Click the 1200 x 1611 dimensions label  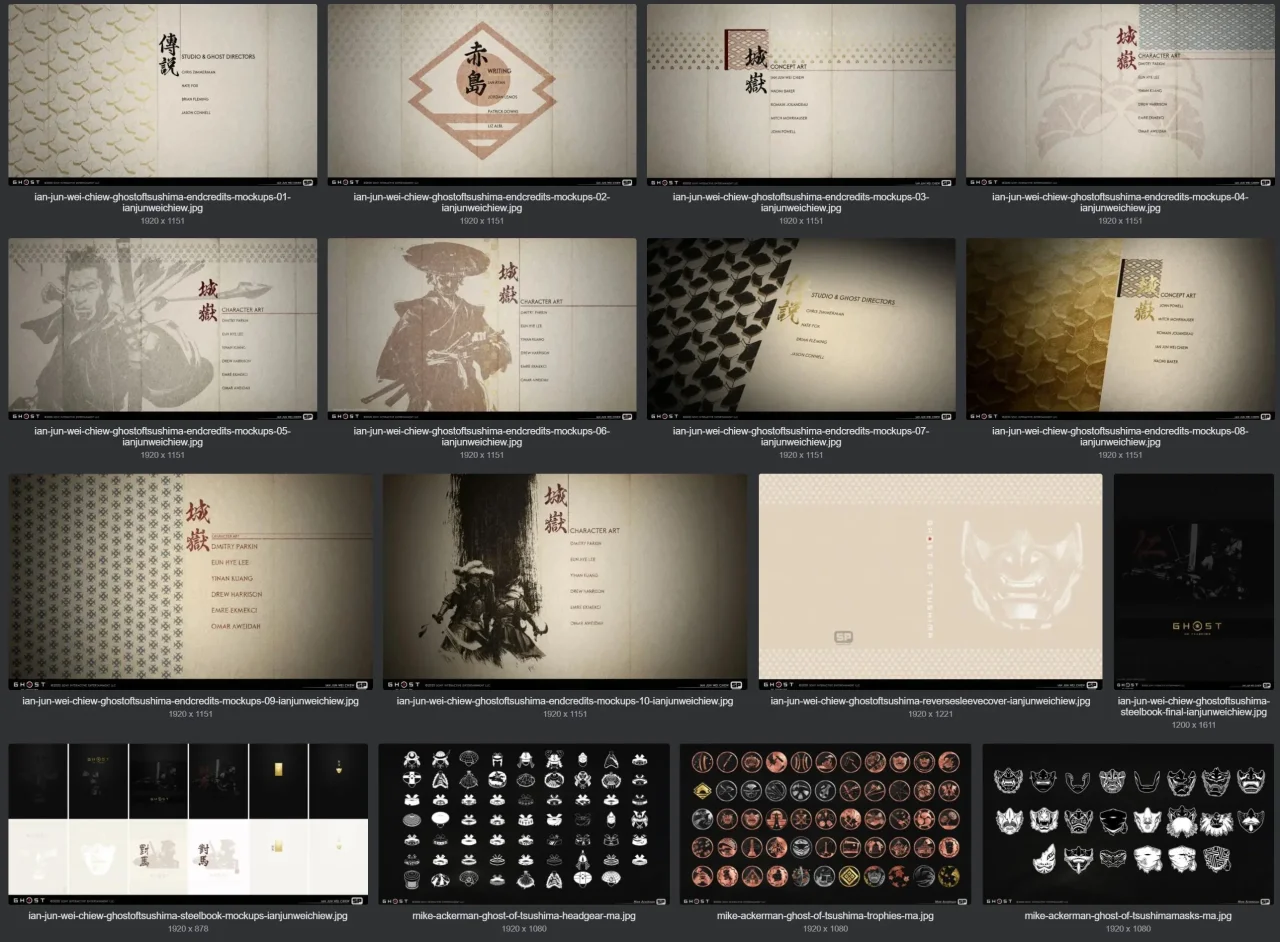pyautogui.click(x=1194, y=725)
